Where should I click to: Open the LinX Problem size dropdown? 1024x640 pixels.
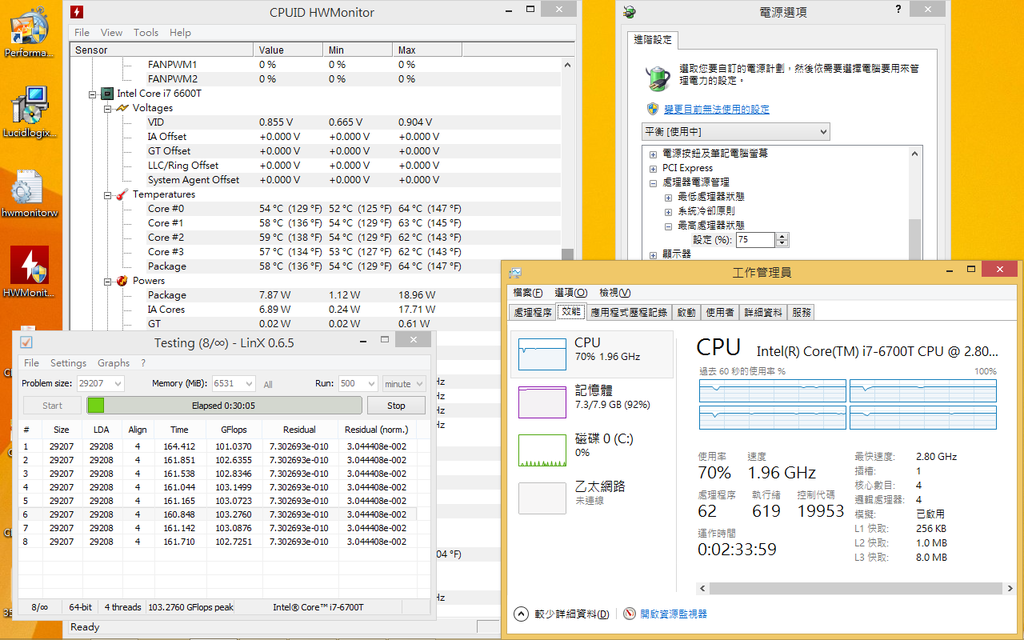click(x=118, y=384)
